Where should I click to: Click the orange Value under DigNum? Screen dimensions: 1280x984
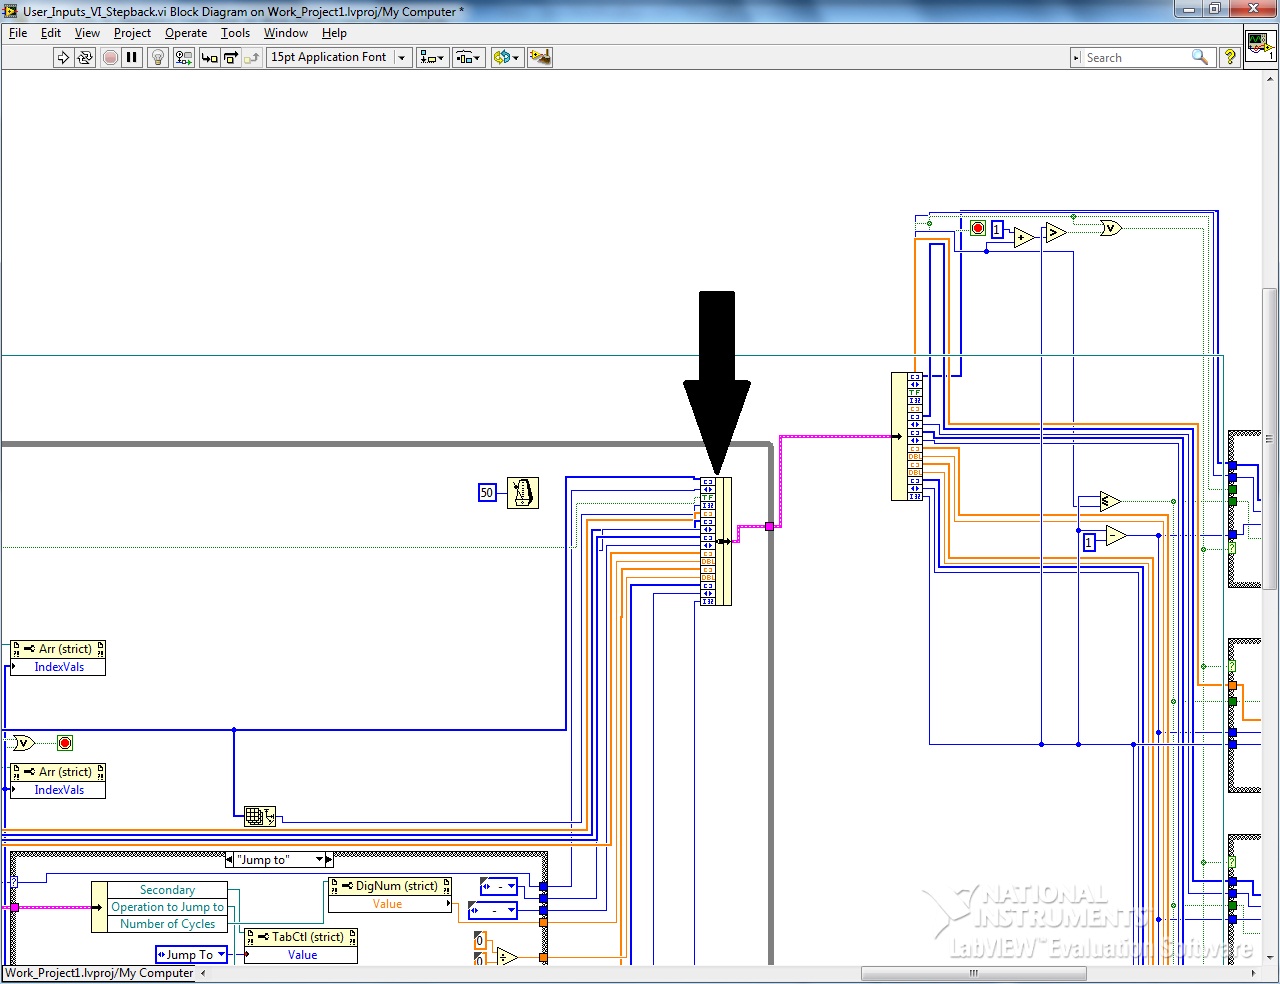387,904
